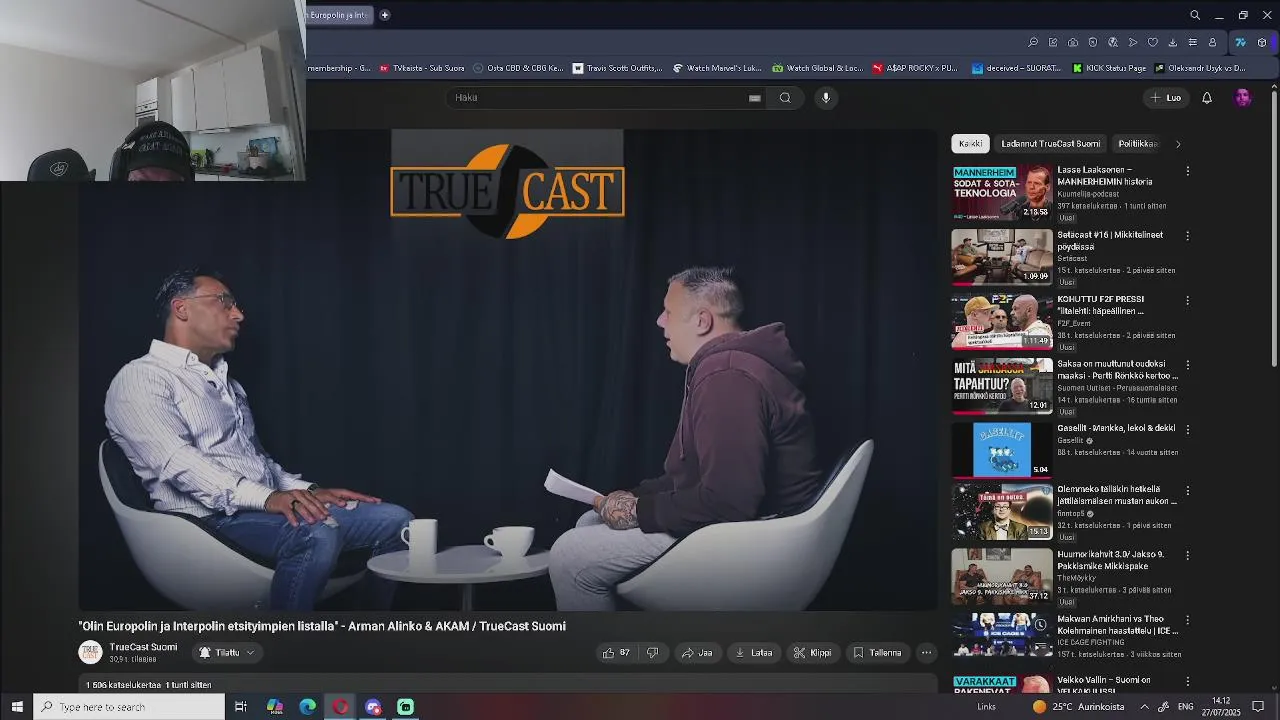
Task: Open the on-screen keyboard icon in search box
Action: 755,98
